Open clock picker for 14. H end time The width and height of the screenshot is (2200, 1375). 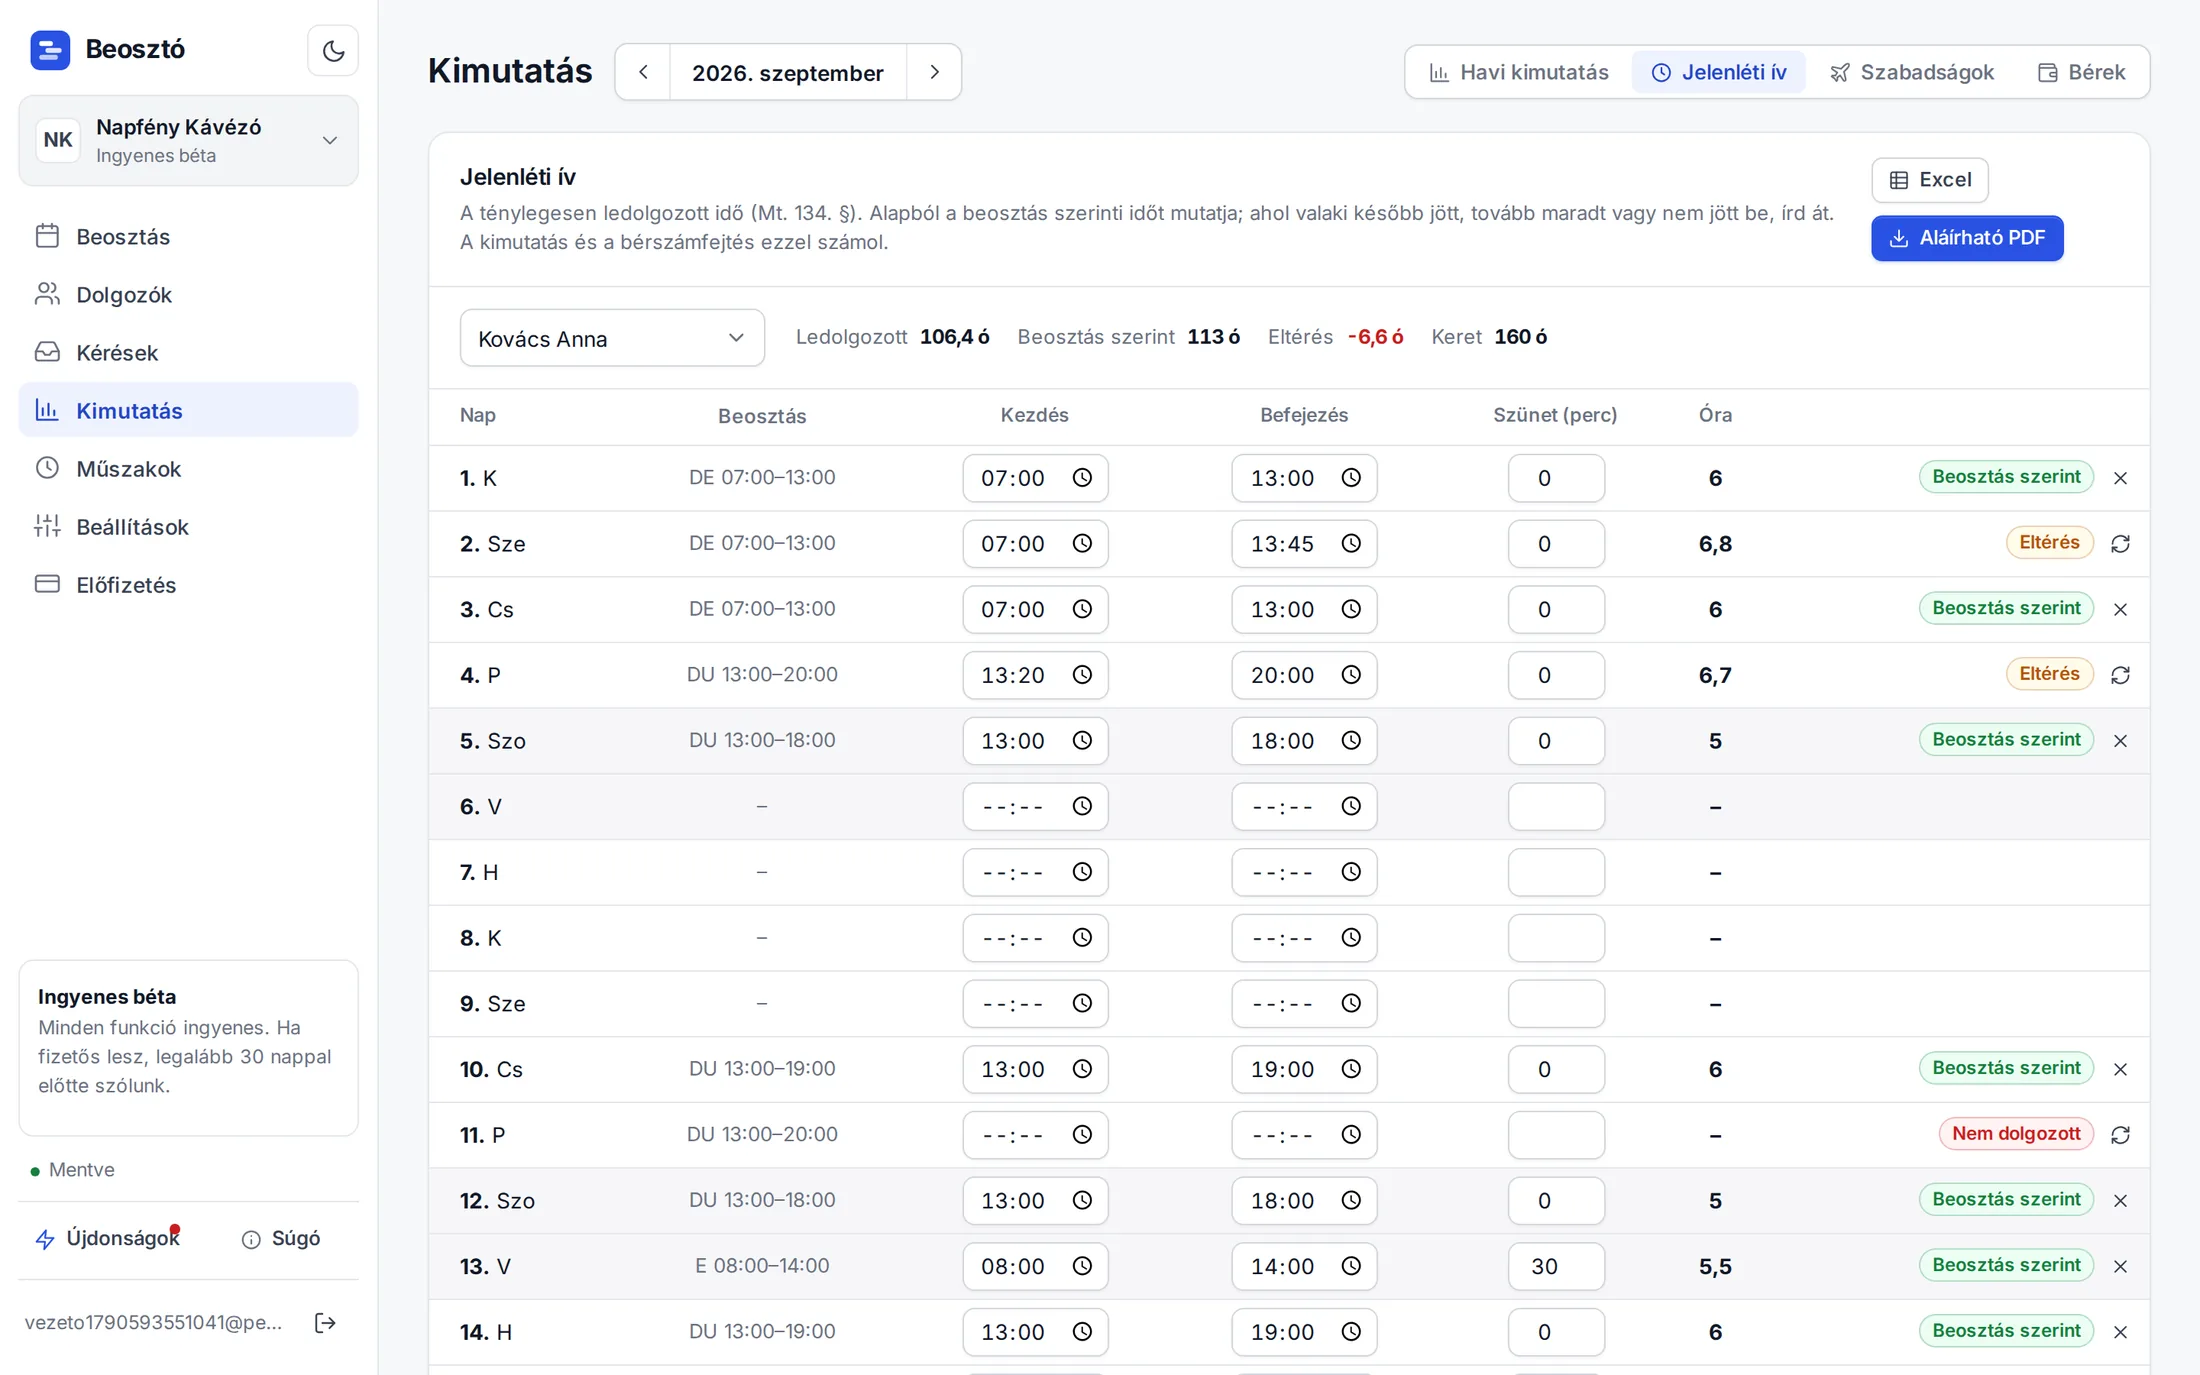pos(1351,1332)
